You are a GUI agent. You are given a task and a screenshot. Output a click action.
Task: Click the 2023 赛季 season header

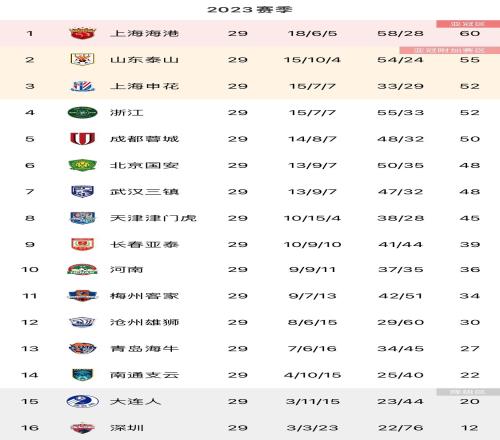click(250, 9)
